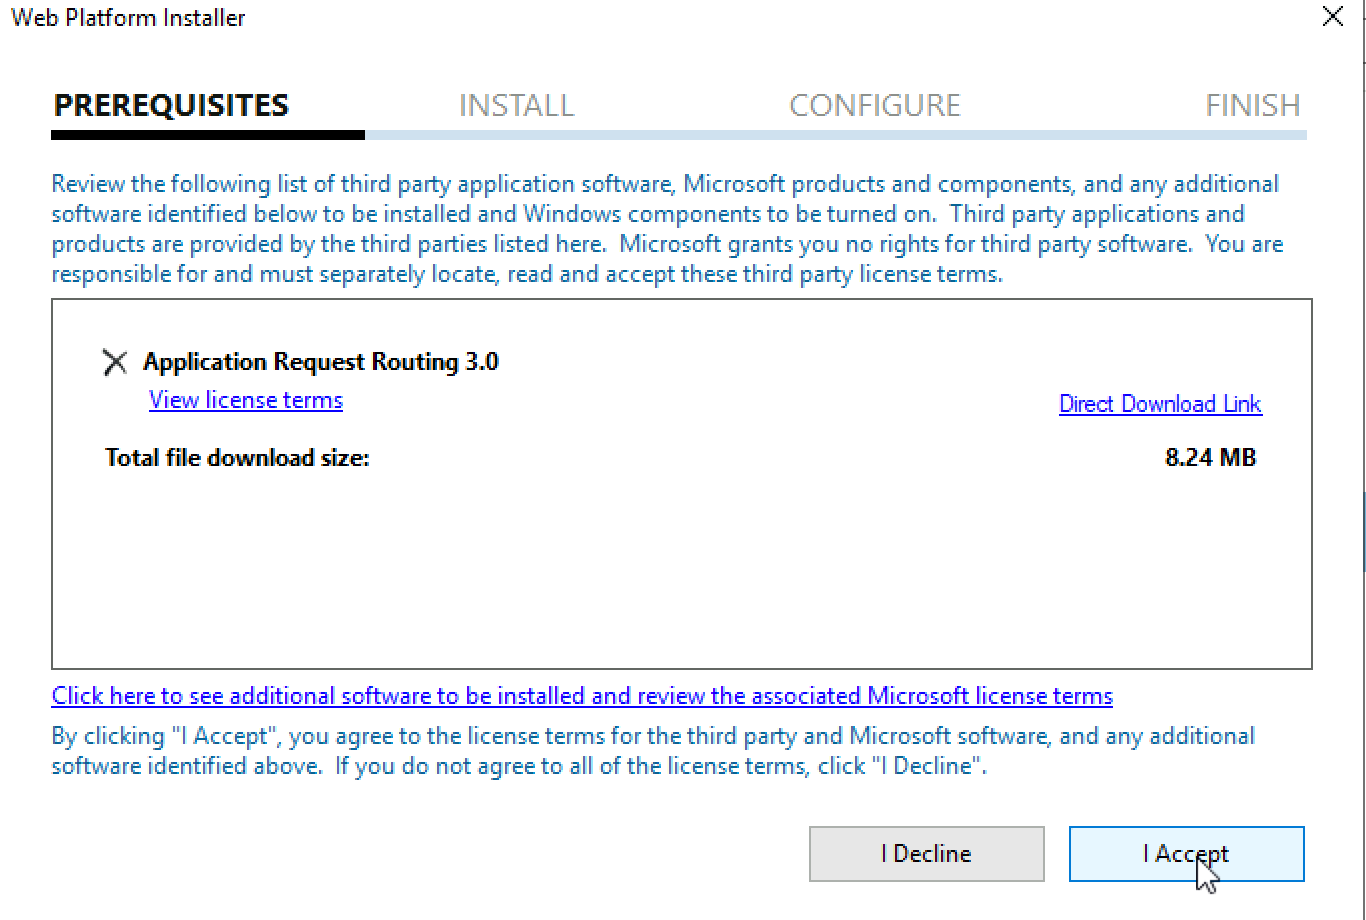Image resolution: width=1366 pixels, height=920 pixels.
Task: Click the Web Platform Installer title text
Action: (x=128, y=18)
